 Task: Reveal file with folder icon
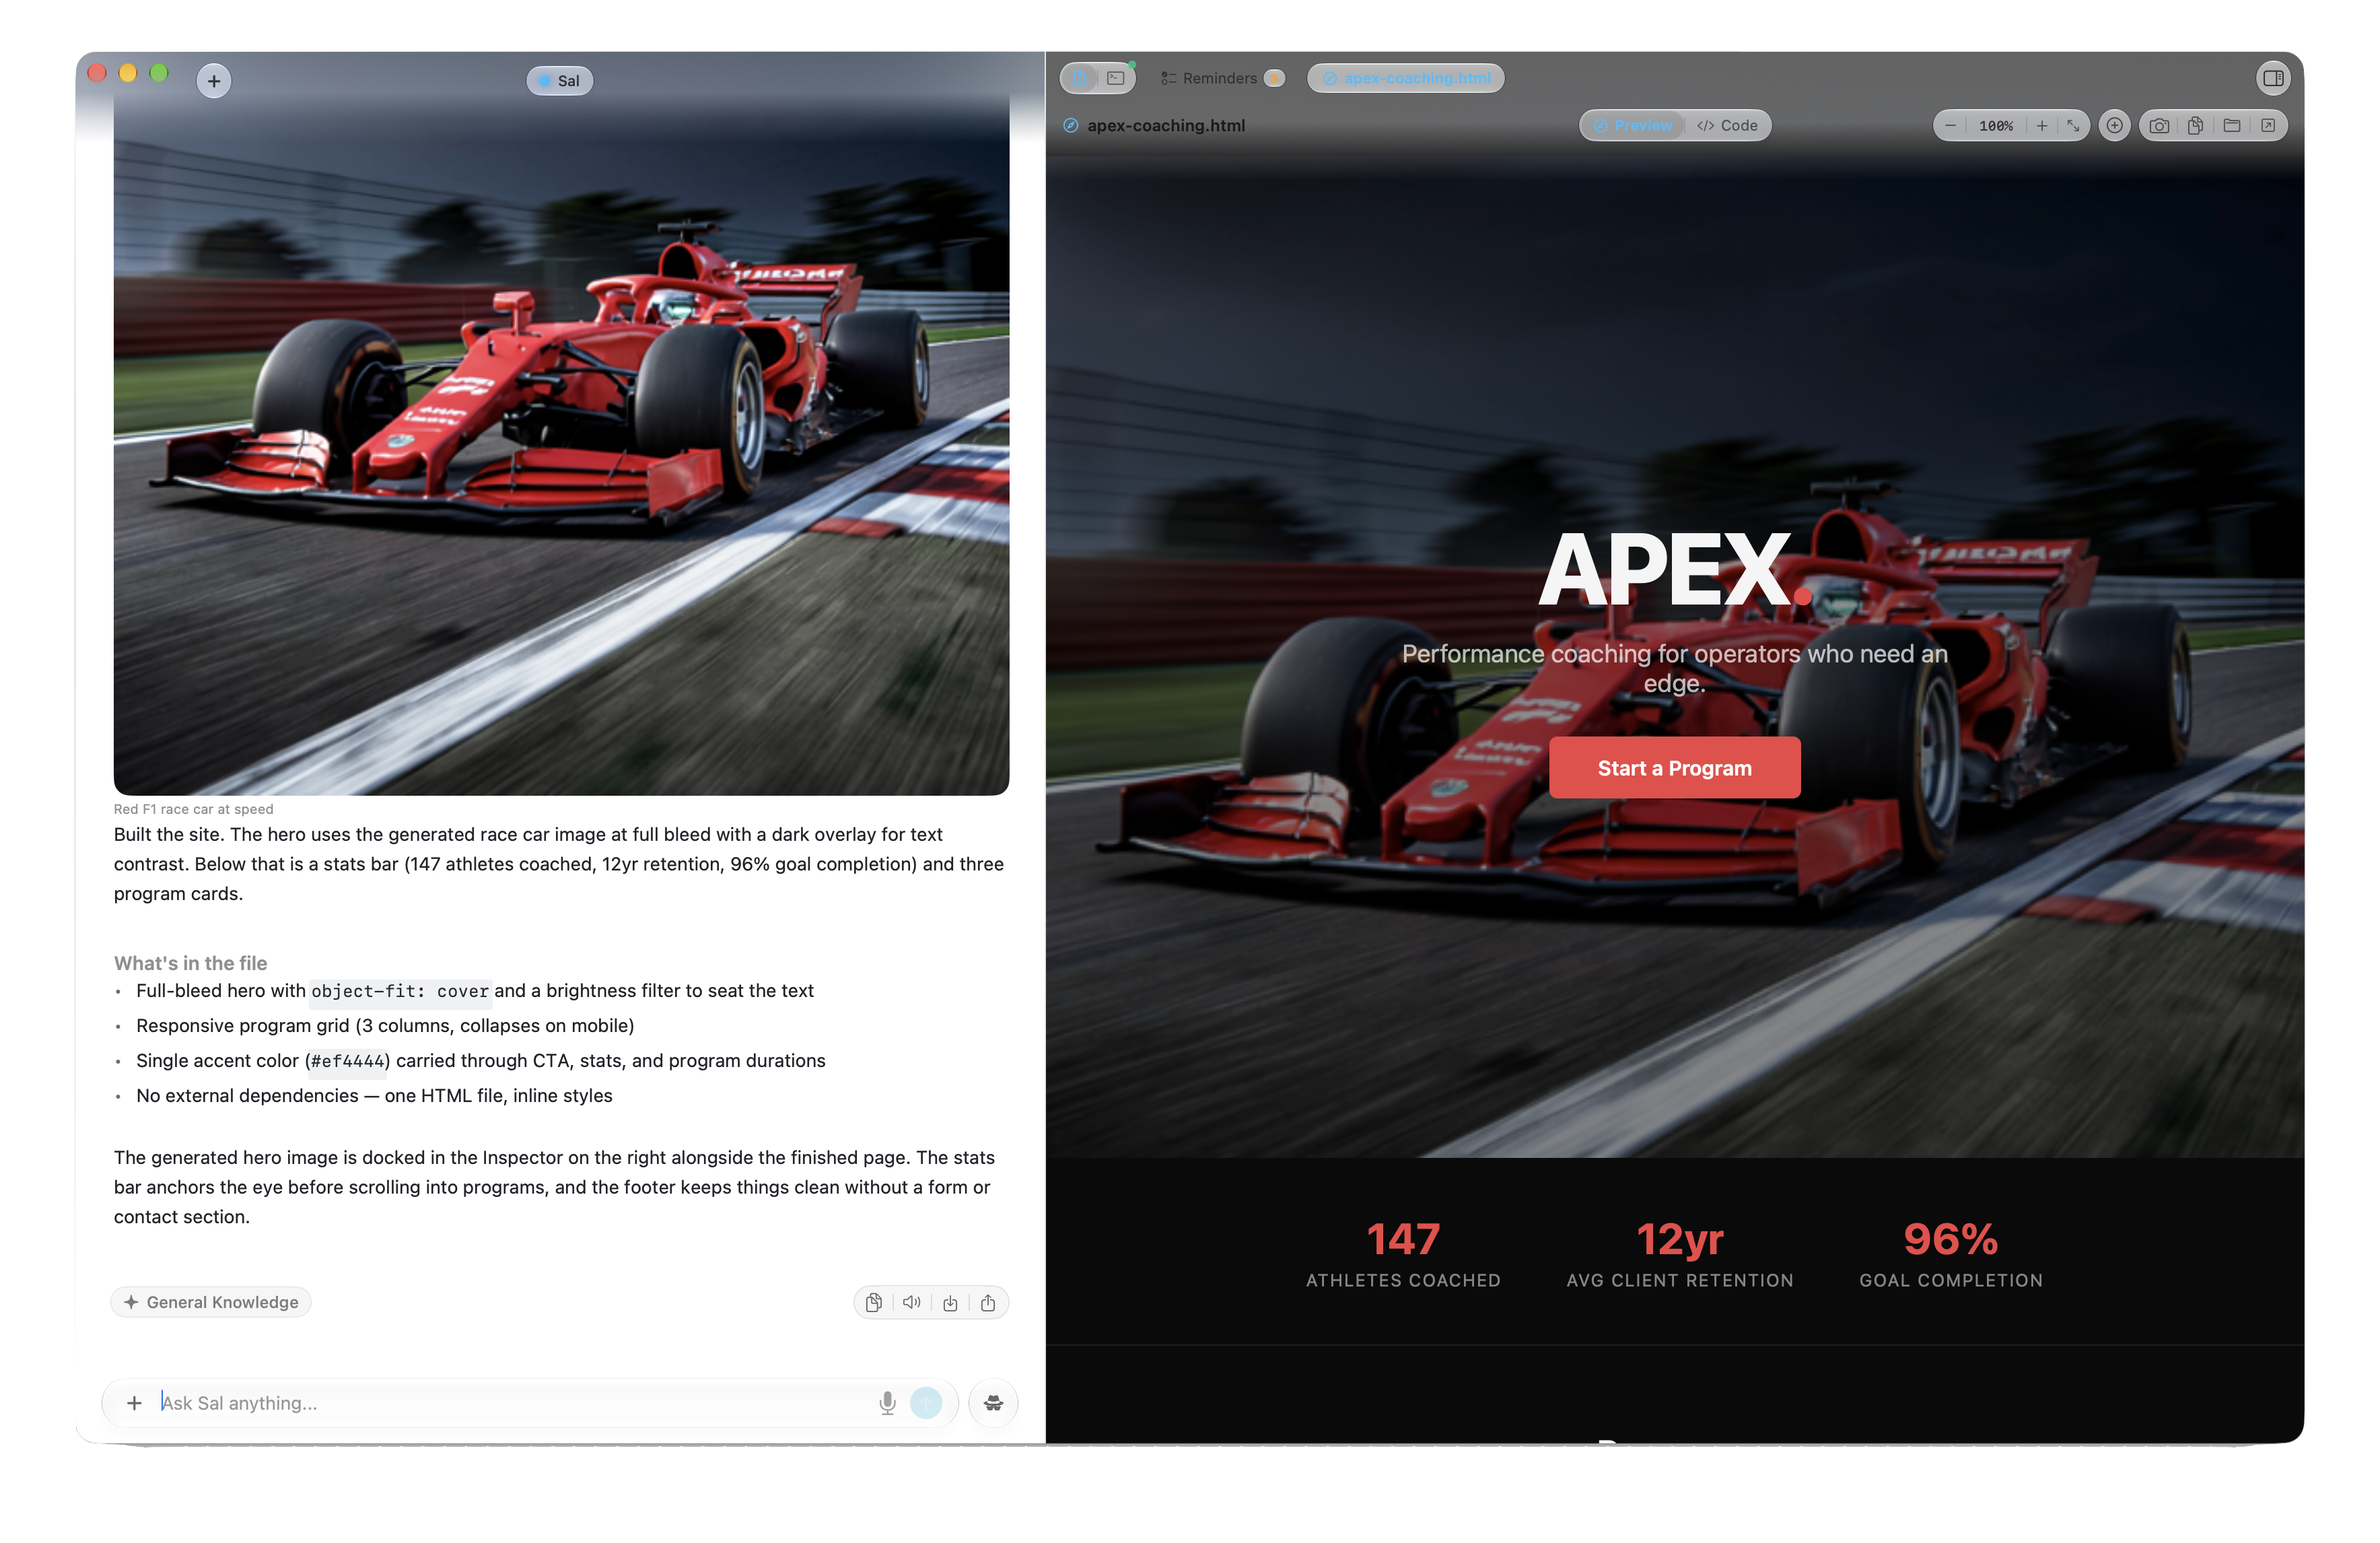(2231, 125)
